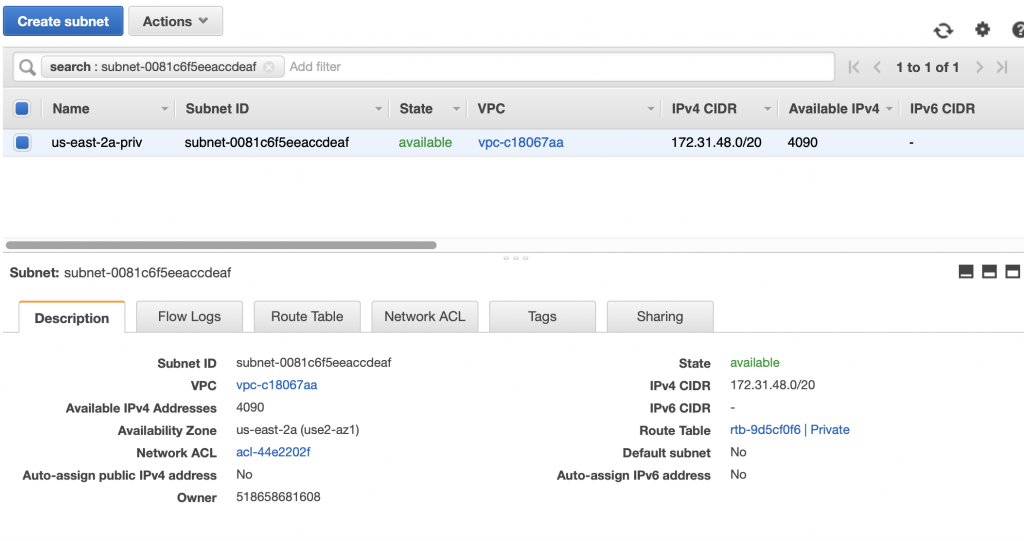Click the search magnifier icon
Screen dimensions: 1024x541
(27, 67)
